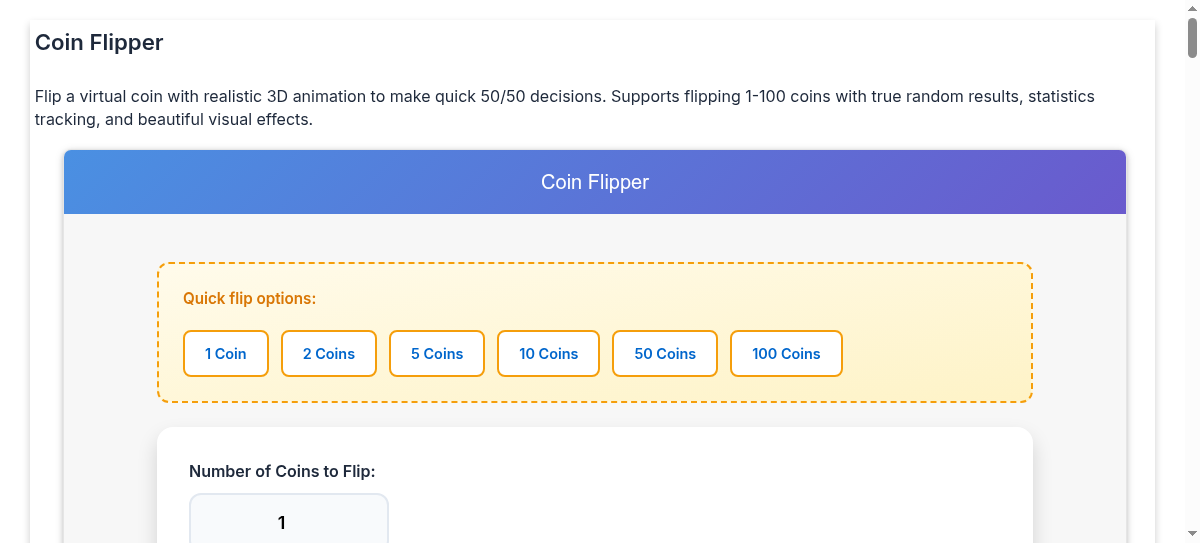Flip 100 Coins using the quick button
1200x543 pixels.
coord(786,354)
